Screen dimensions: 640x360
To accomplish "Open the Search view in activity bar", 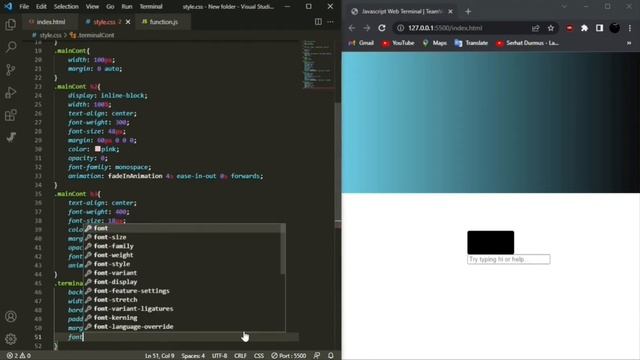I will click(x=11, y=47).
